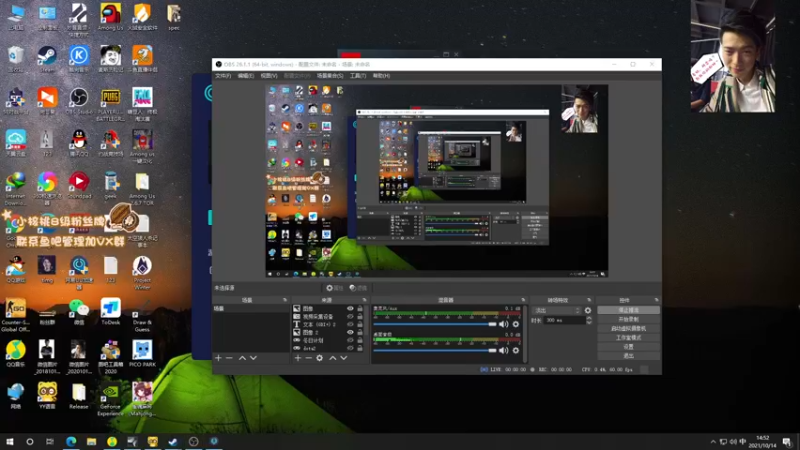Move scene down in Scenes panel

click(x=254, y=358)
